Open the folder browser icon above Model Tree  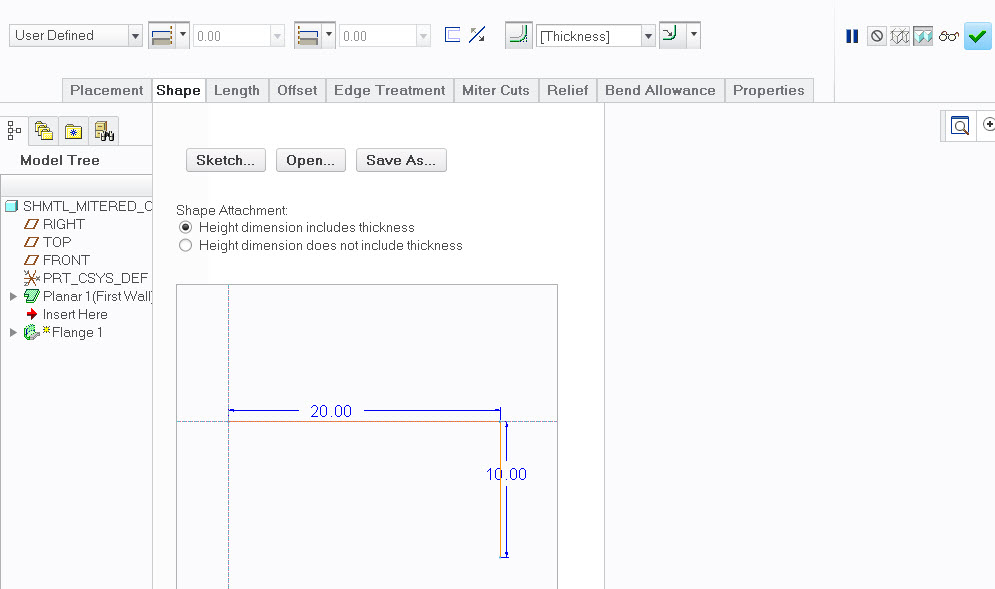point(43,130)
